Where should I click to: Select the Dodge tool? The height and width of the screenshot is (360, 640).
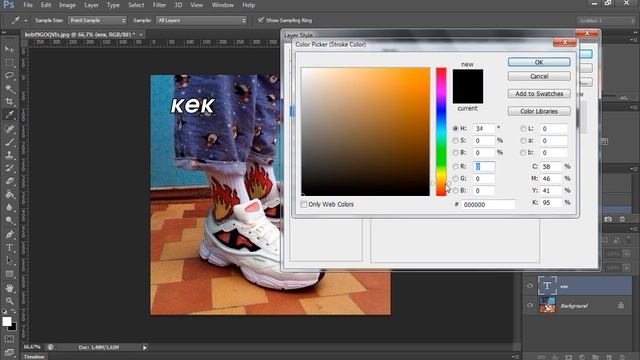(x=9, y=220)
